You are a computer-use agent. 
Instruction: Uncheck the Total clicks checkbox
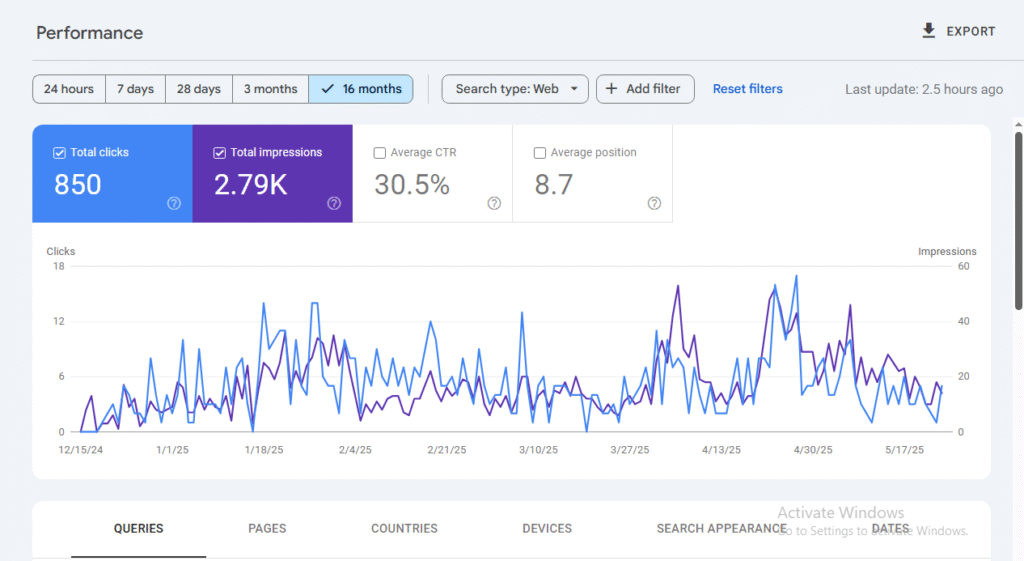pos(59,153)
